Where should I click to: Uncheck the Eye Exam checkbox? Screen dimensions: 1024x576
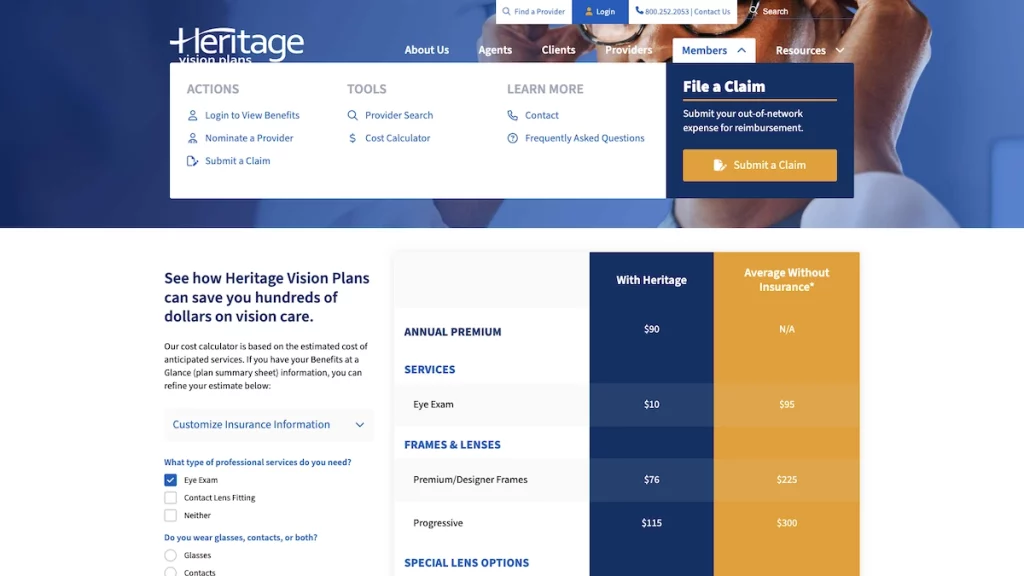[x=170, y=480]
